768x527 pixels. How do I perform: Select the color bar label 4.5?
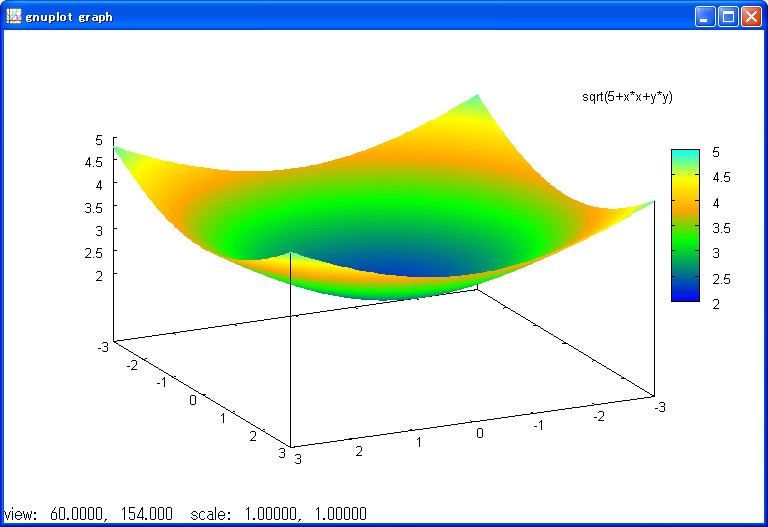pyautogui.click(x=721, y=177)
